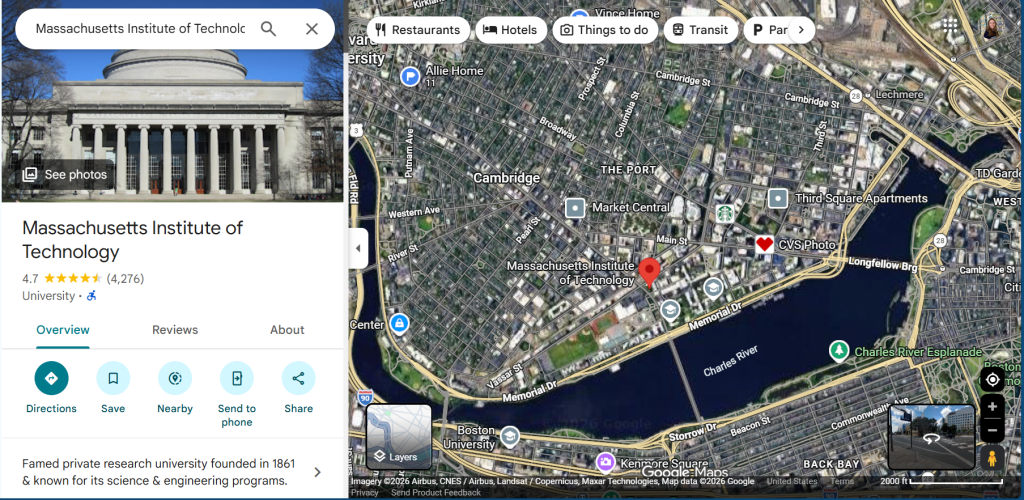Open the Google apps grid icon
Viewport: 1024px width, 500px height.
(950, 26)
